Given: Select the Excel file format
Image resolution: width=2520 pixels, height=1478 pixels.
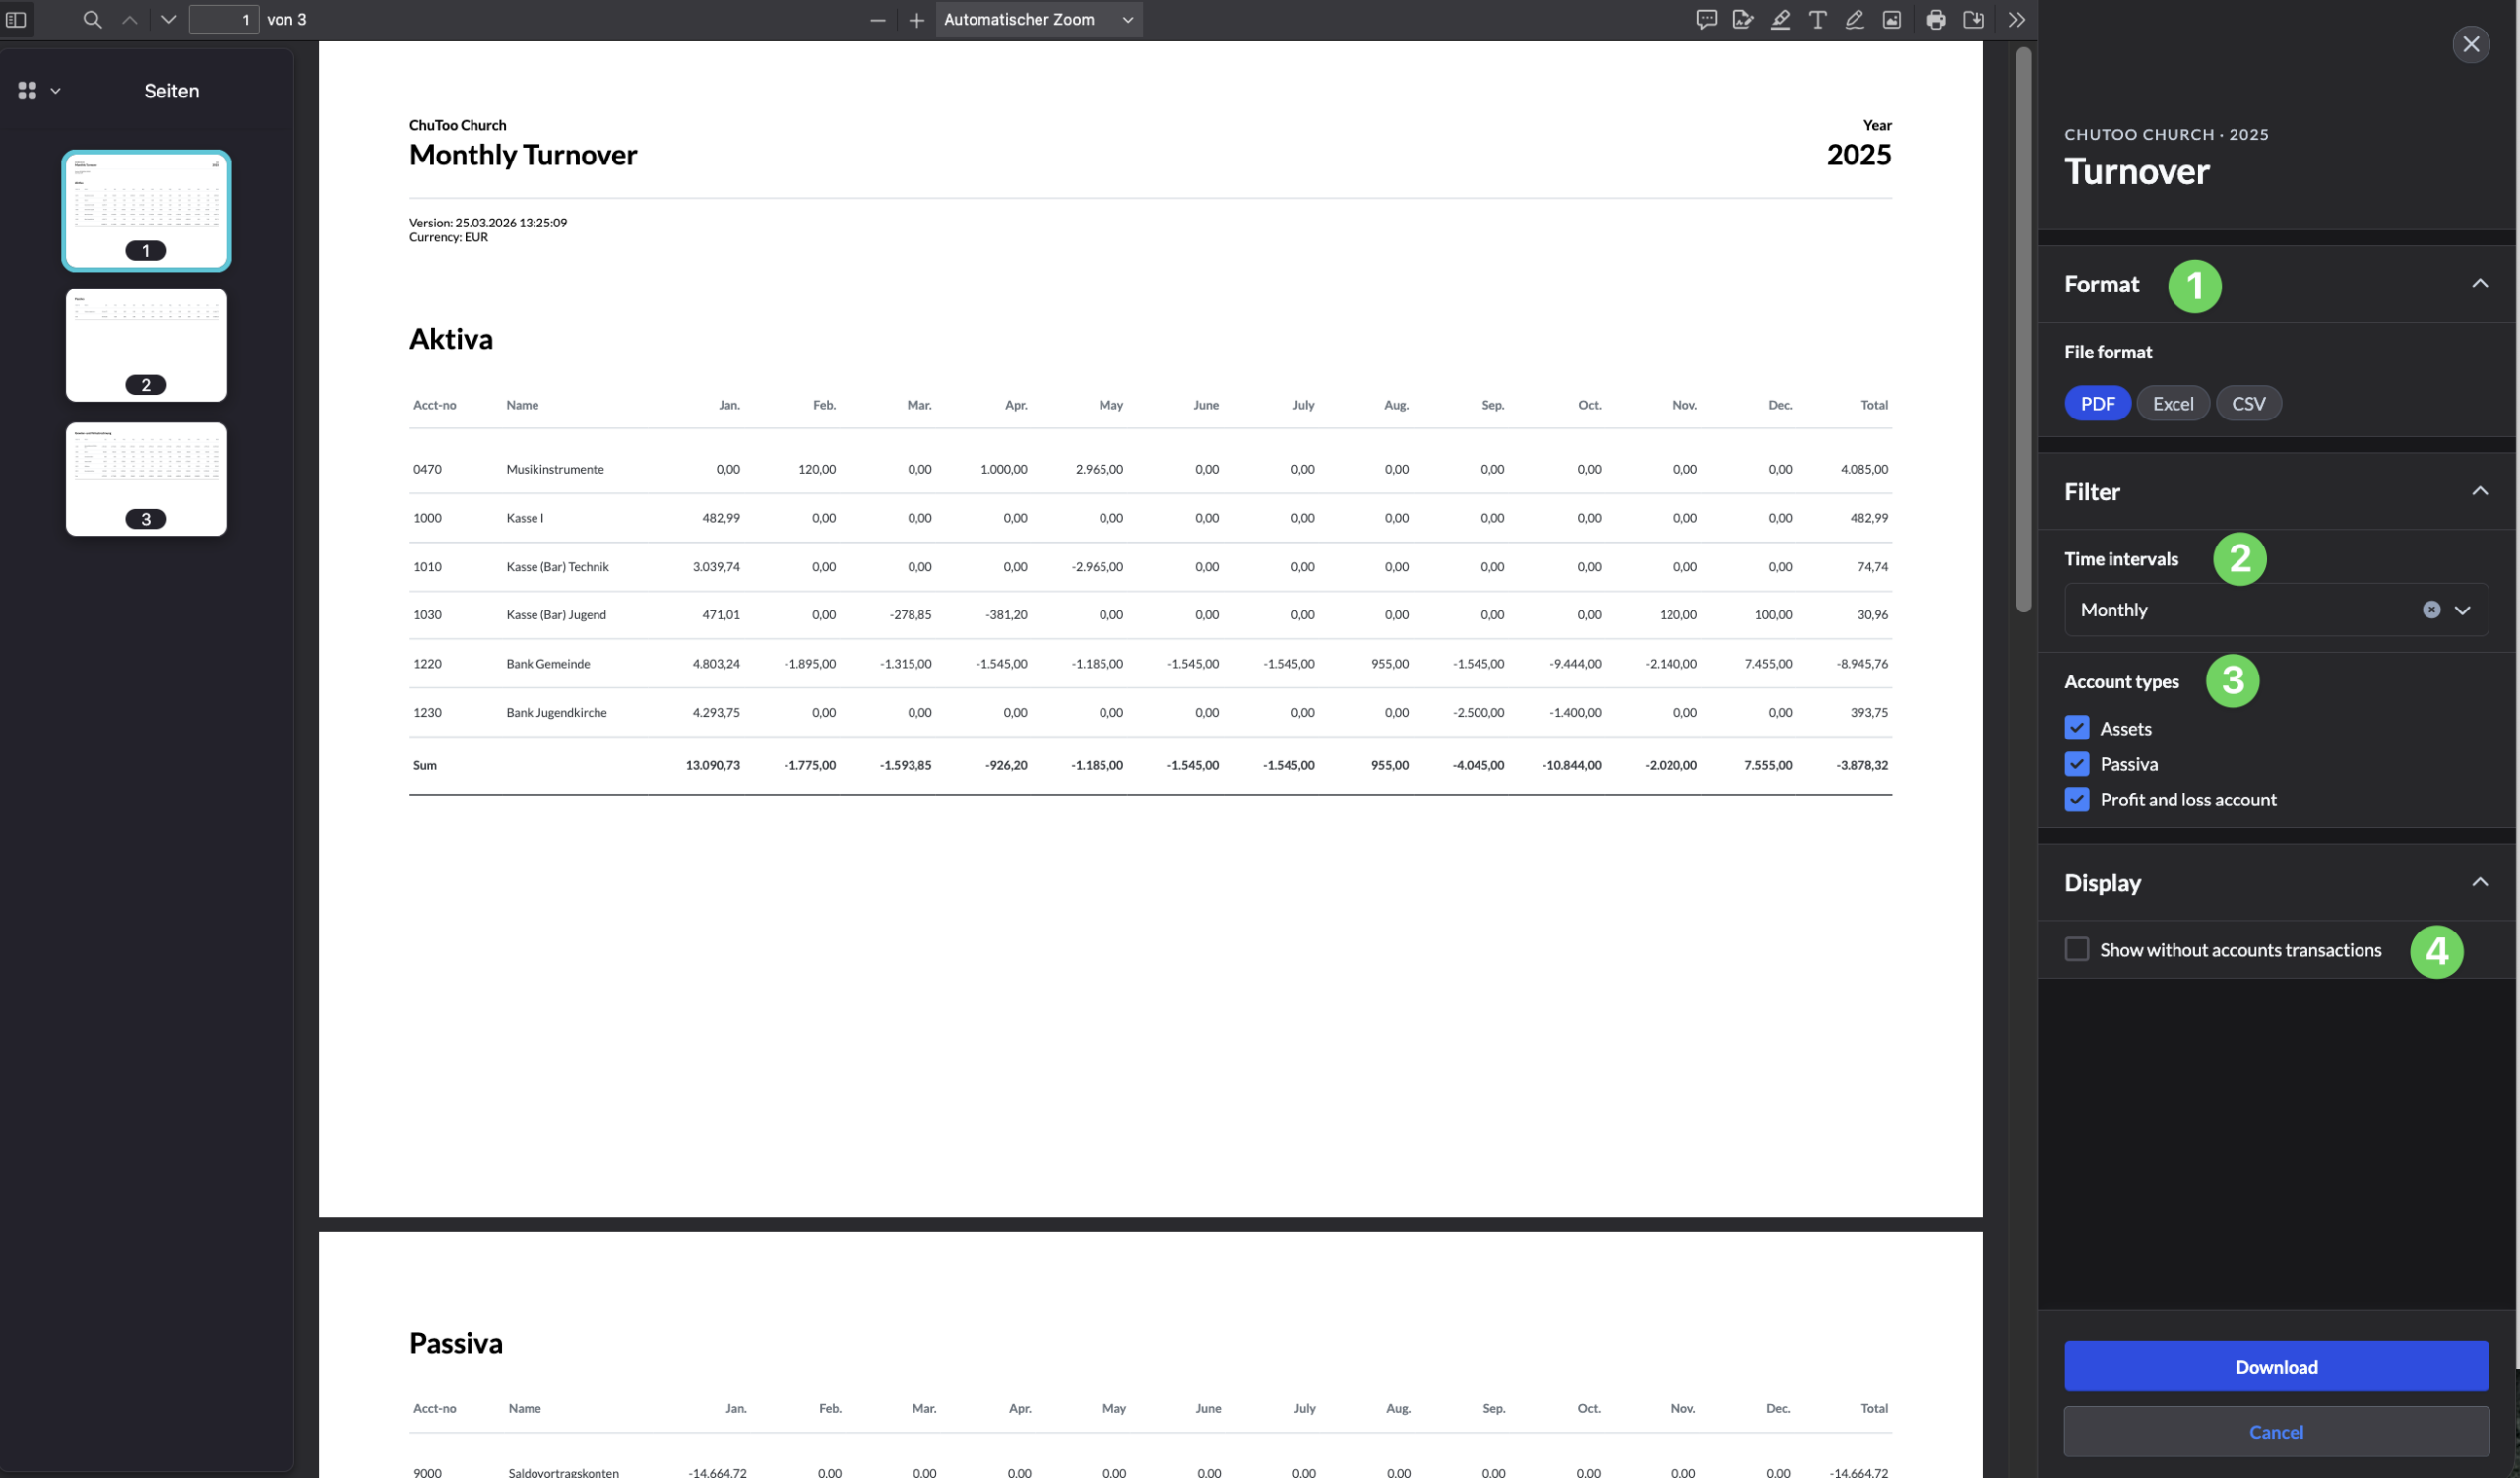Looking at the screenshot, I should (x=2172, y=403).
